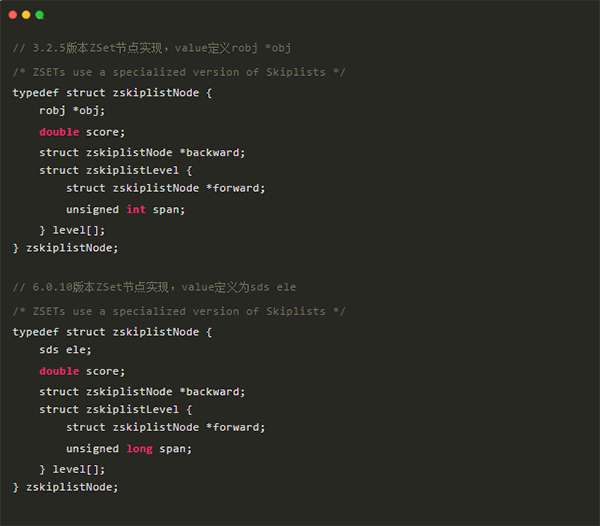Click the second 'typedef struct zskiplistNode {' line

112,332
